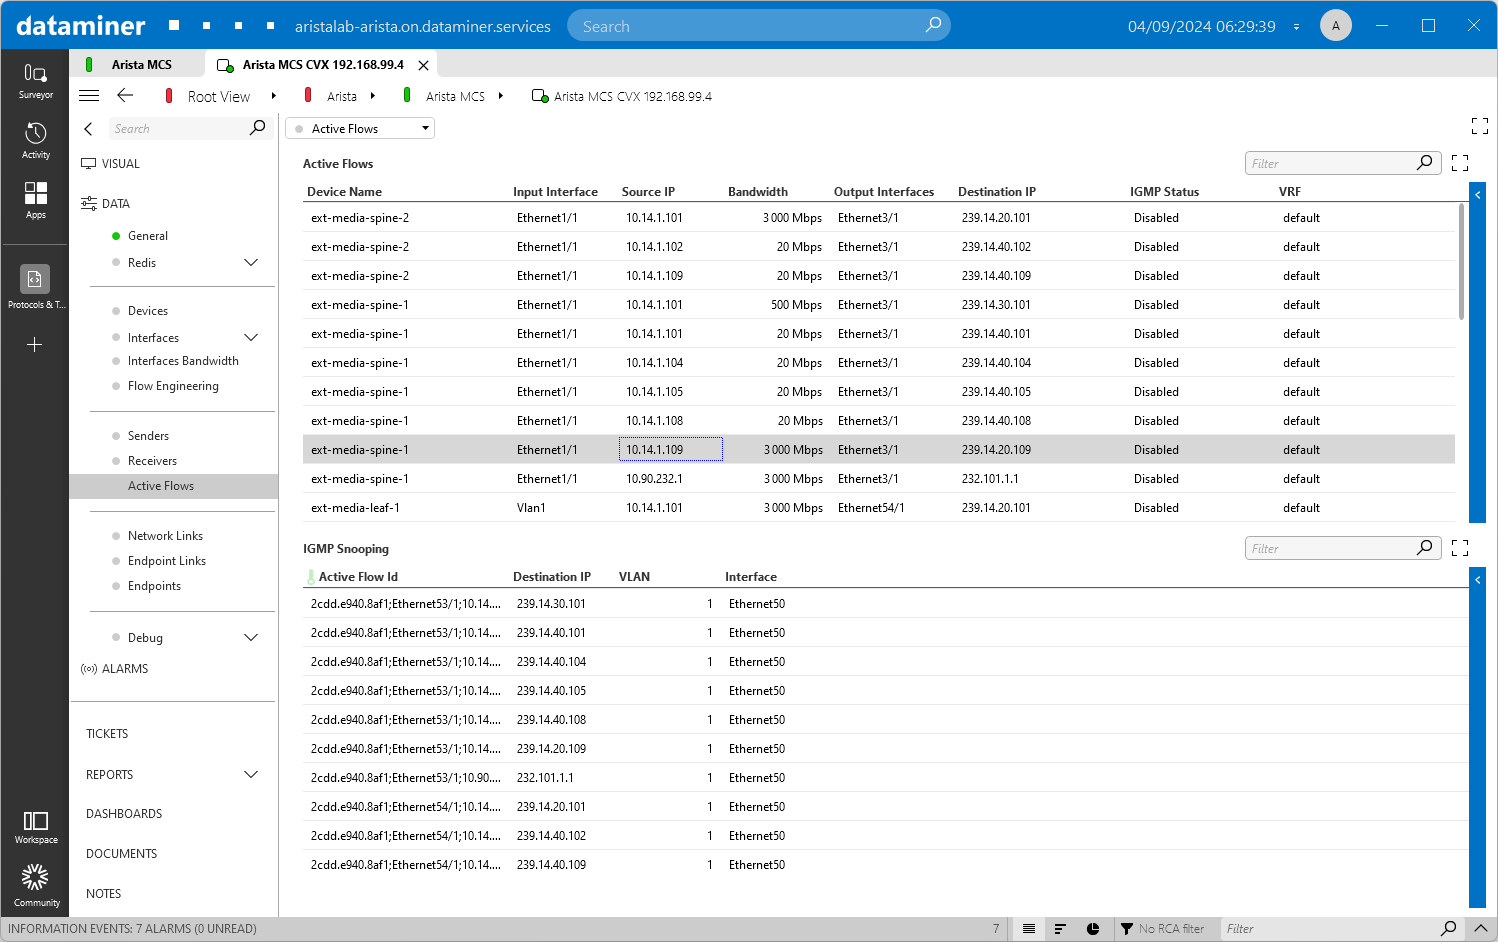
Task: Click the full-screen icon at top right of page
Action: 1480,126
